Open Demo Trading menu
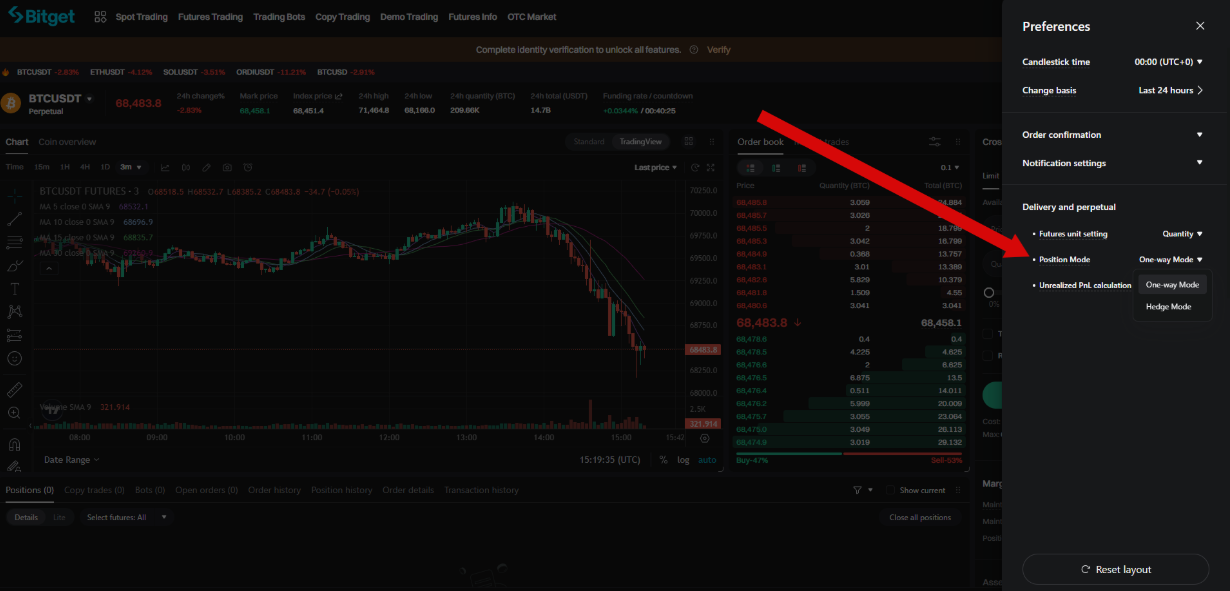 coord(409,17)
